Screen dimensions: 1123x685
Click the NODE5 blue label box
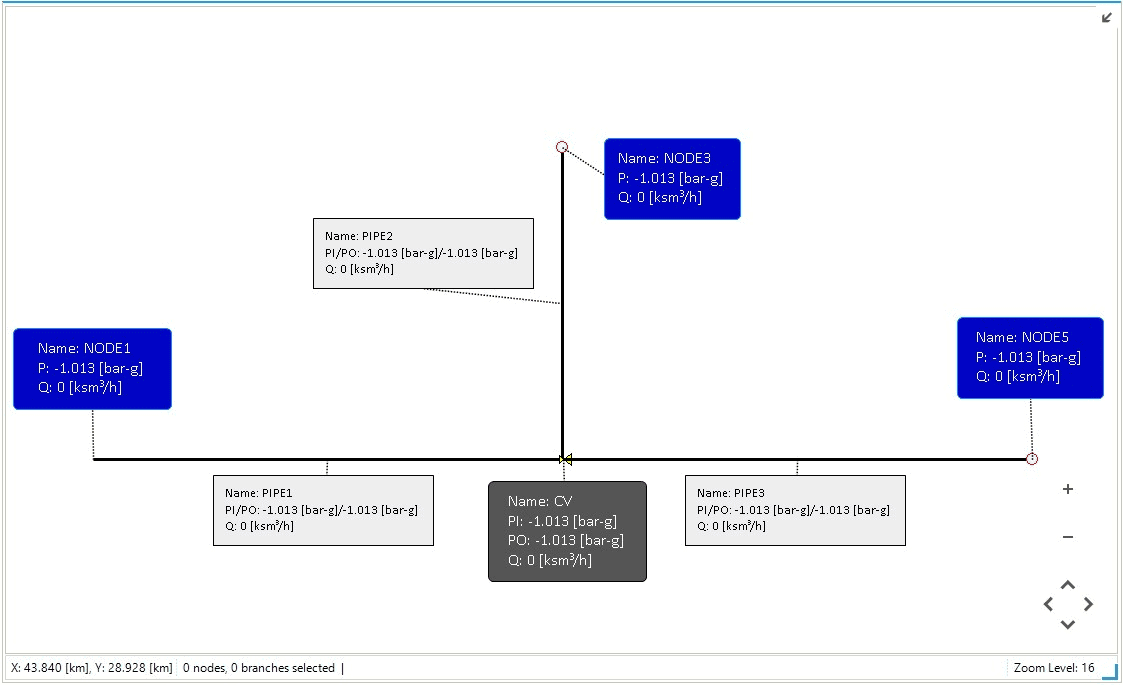(1030, 358)
